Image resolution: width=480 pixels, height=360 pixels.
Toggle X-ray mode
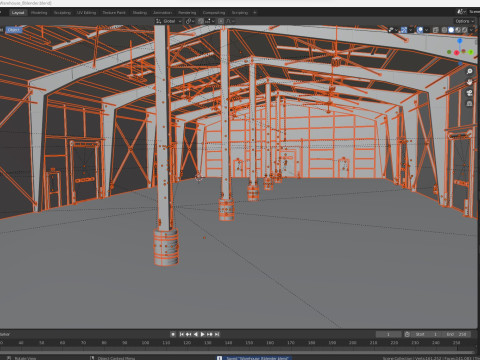(x=436, y=30)
